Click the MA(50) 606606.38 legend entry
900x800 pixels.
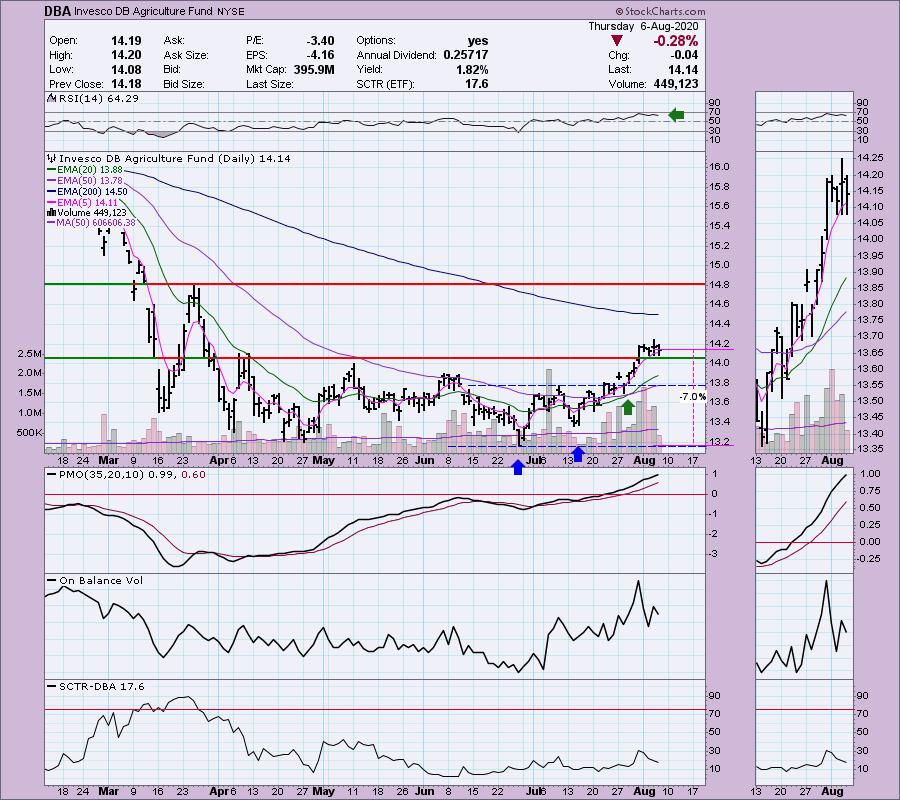click(x=96, y=223)
